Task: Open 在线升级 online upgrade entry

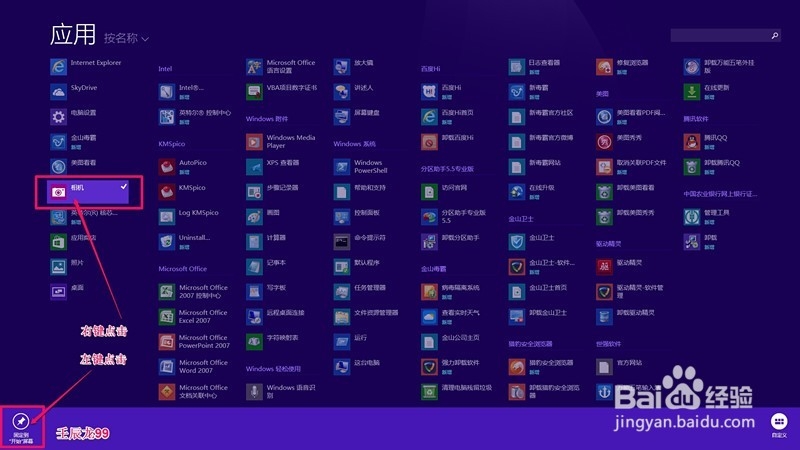Action: (532, 191)
